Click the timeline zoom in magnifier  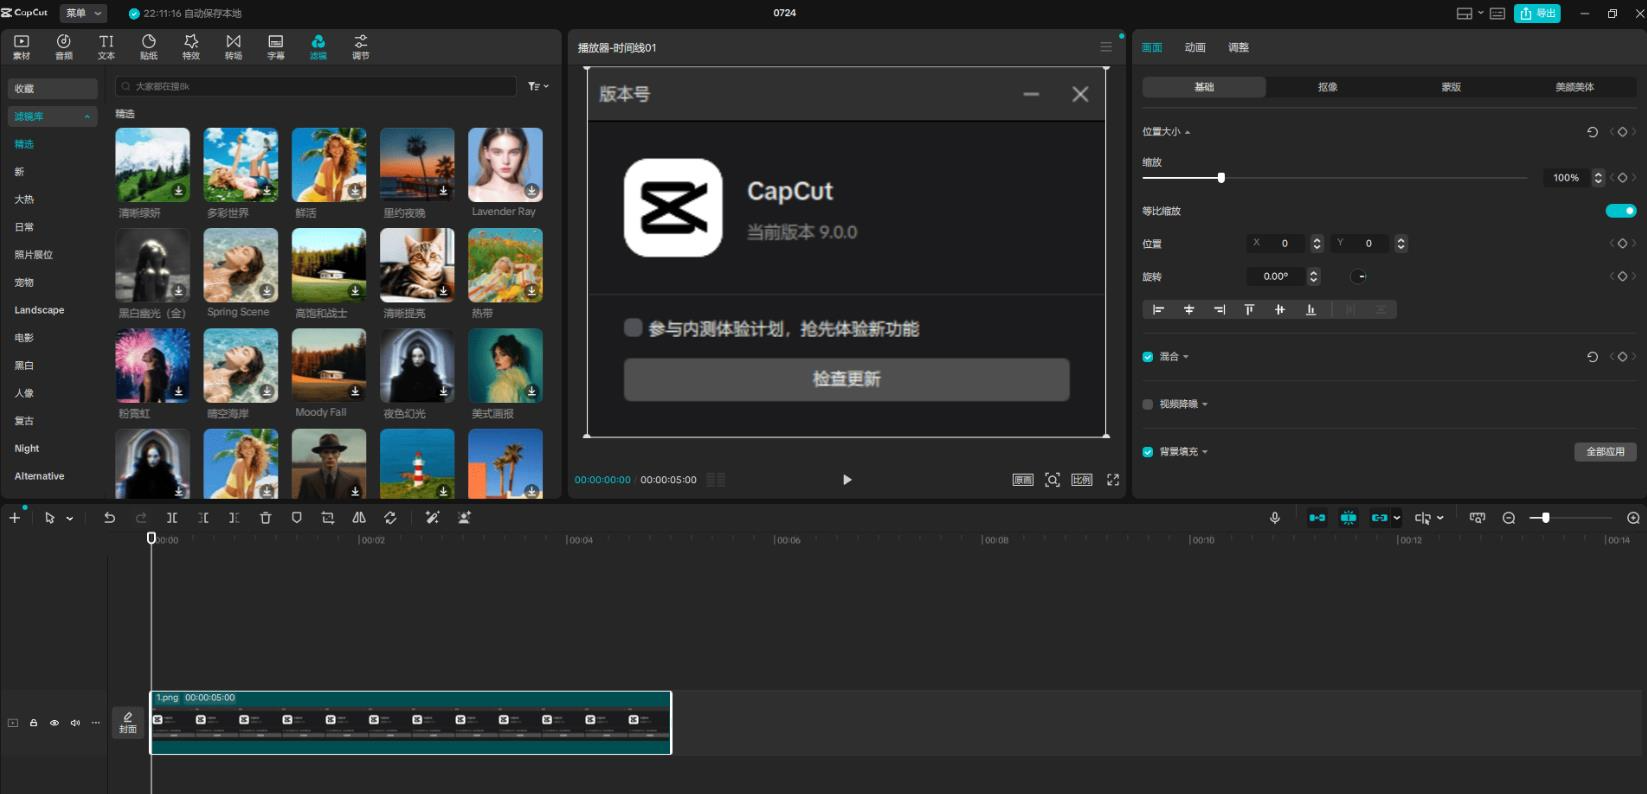[x=1633, y=518]
